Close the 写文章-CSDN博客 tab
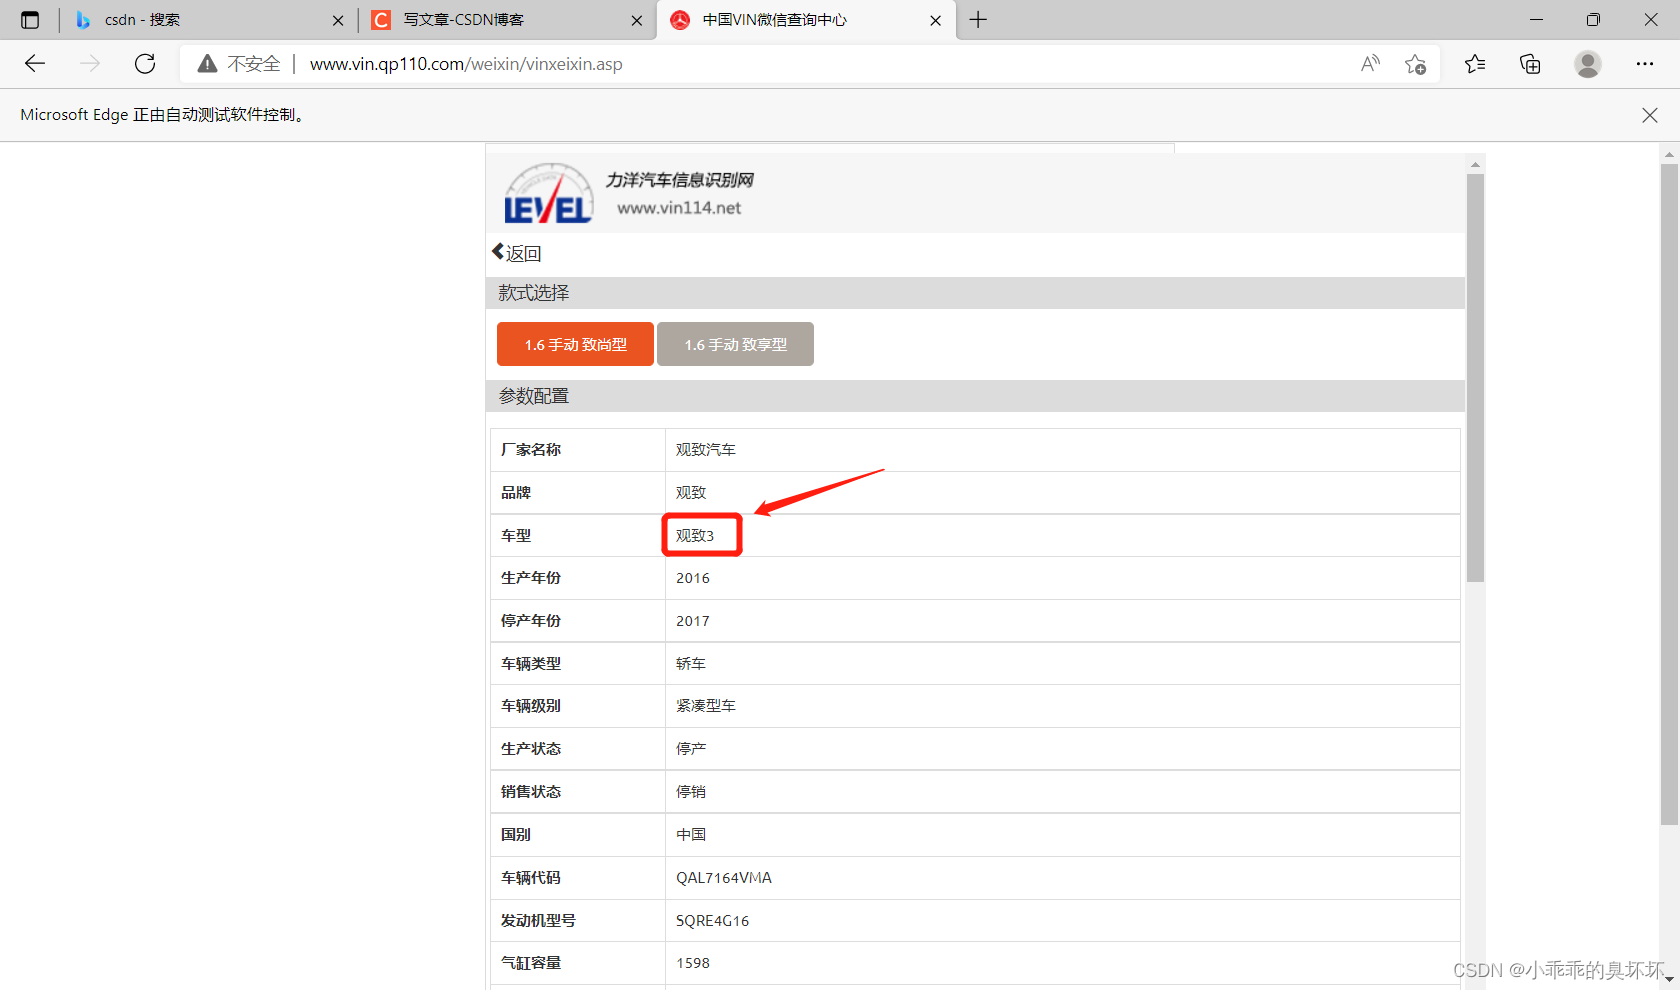Screen dimensions: 1680x990 637,20
